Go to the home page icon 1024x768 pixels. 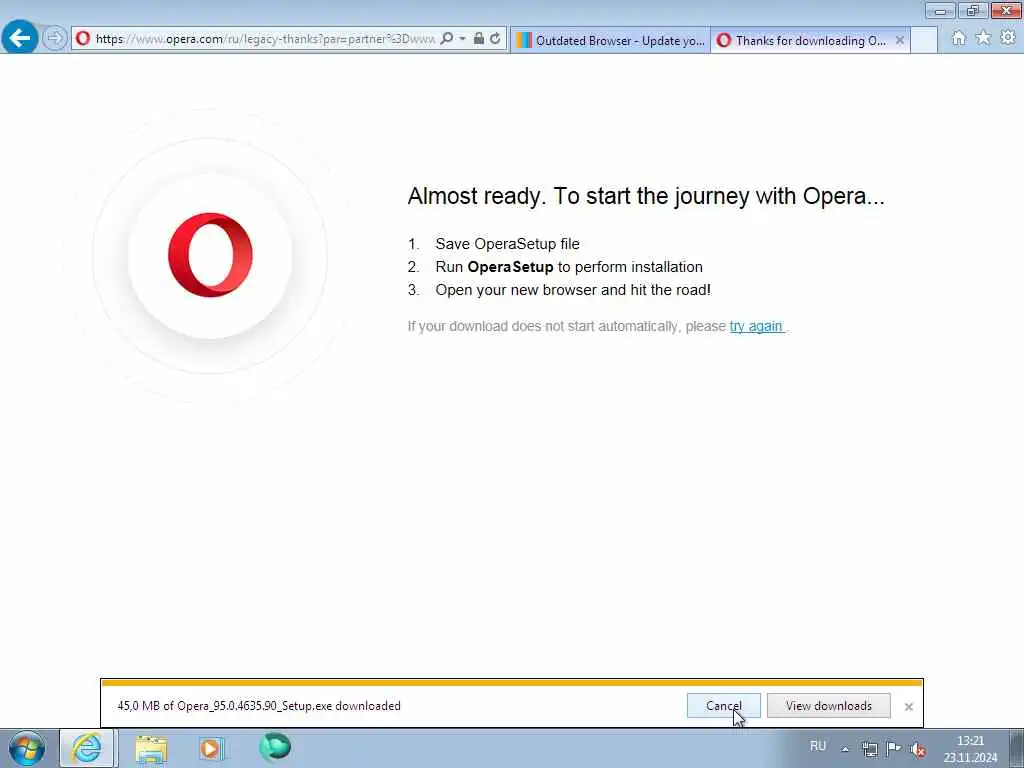coord(959,38)
